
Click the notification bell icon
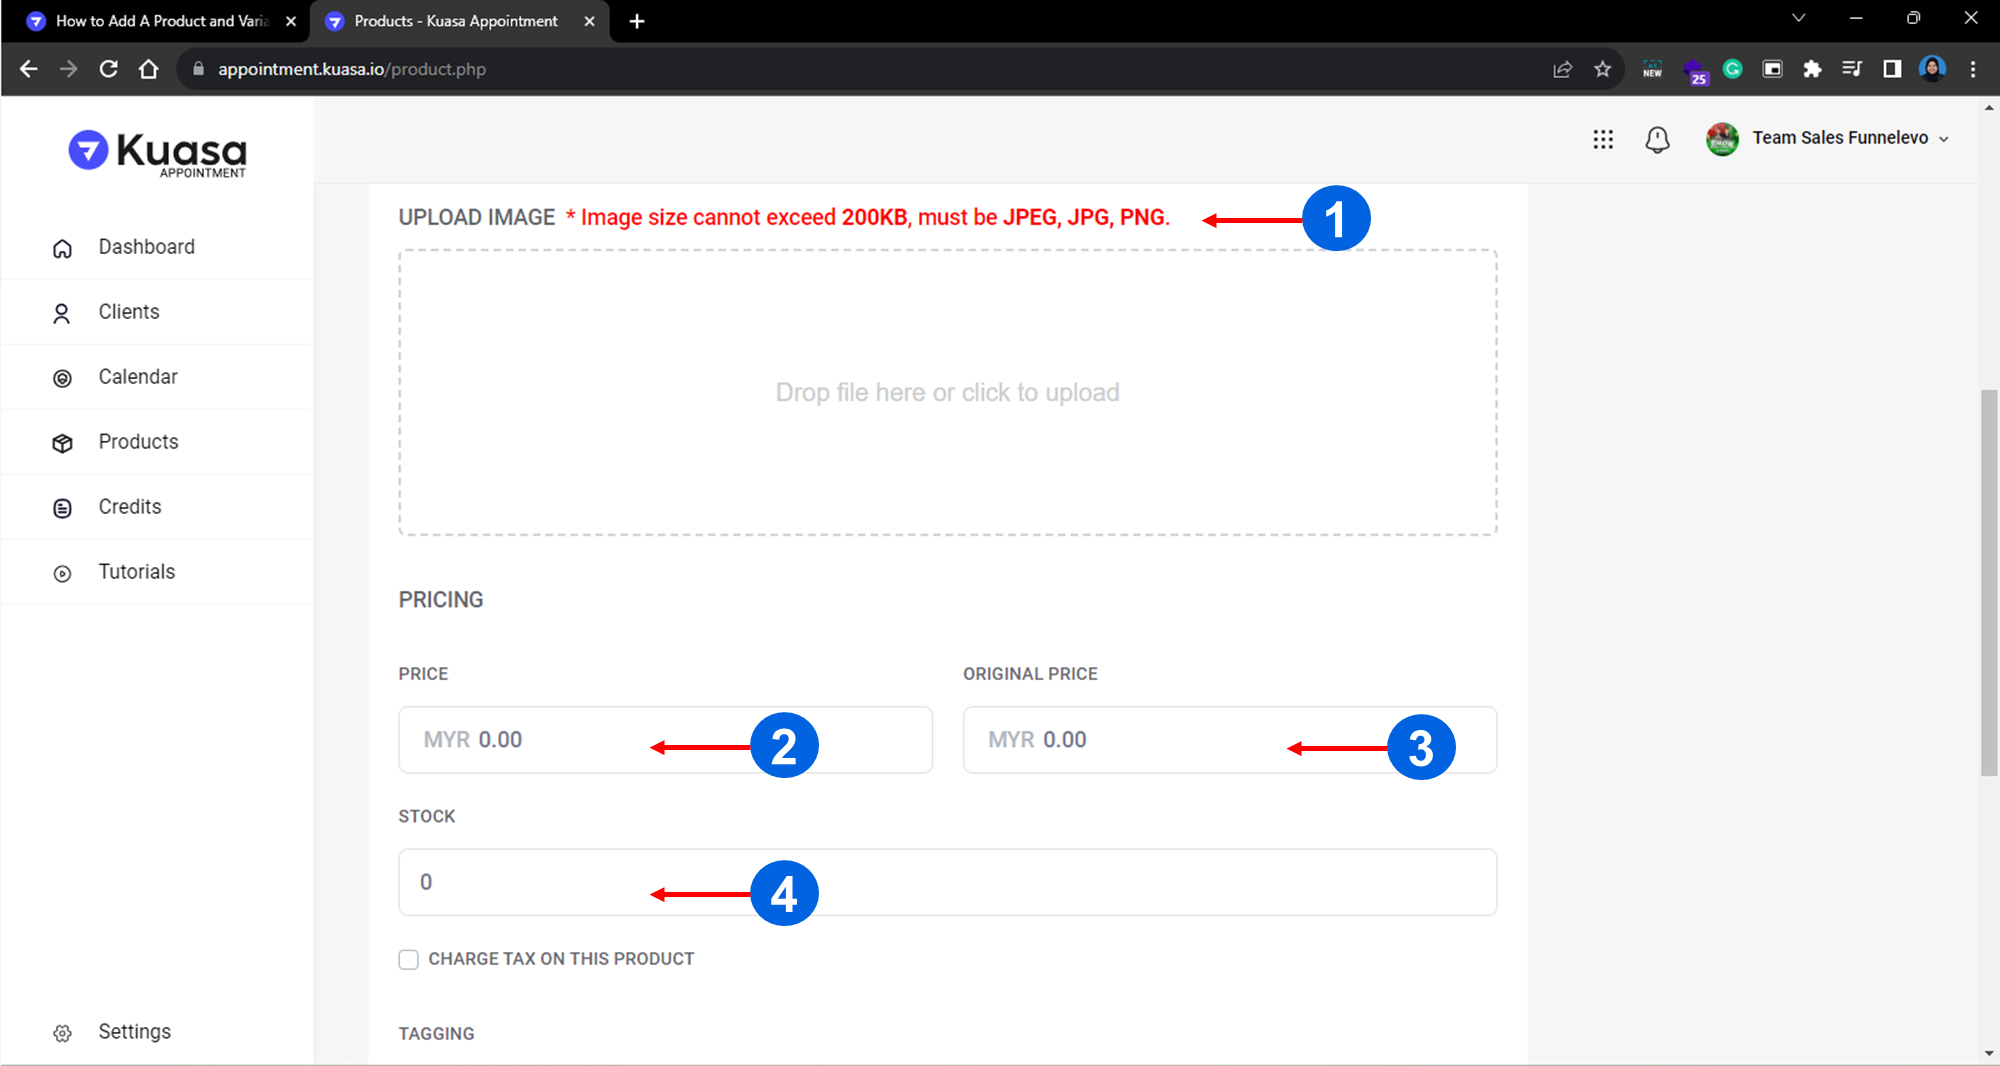(x=1657, y=139)
